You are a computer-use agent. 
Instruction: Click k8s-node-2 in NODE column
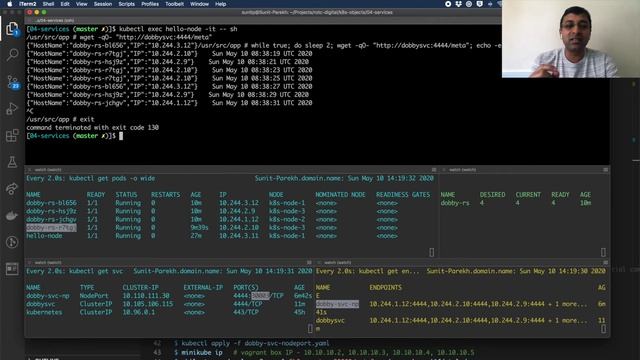point(287,219)
